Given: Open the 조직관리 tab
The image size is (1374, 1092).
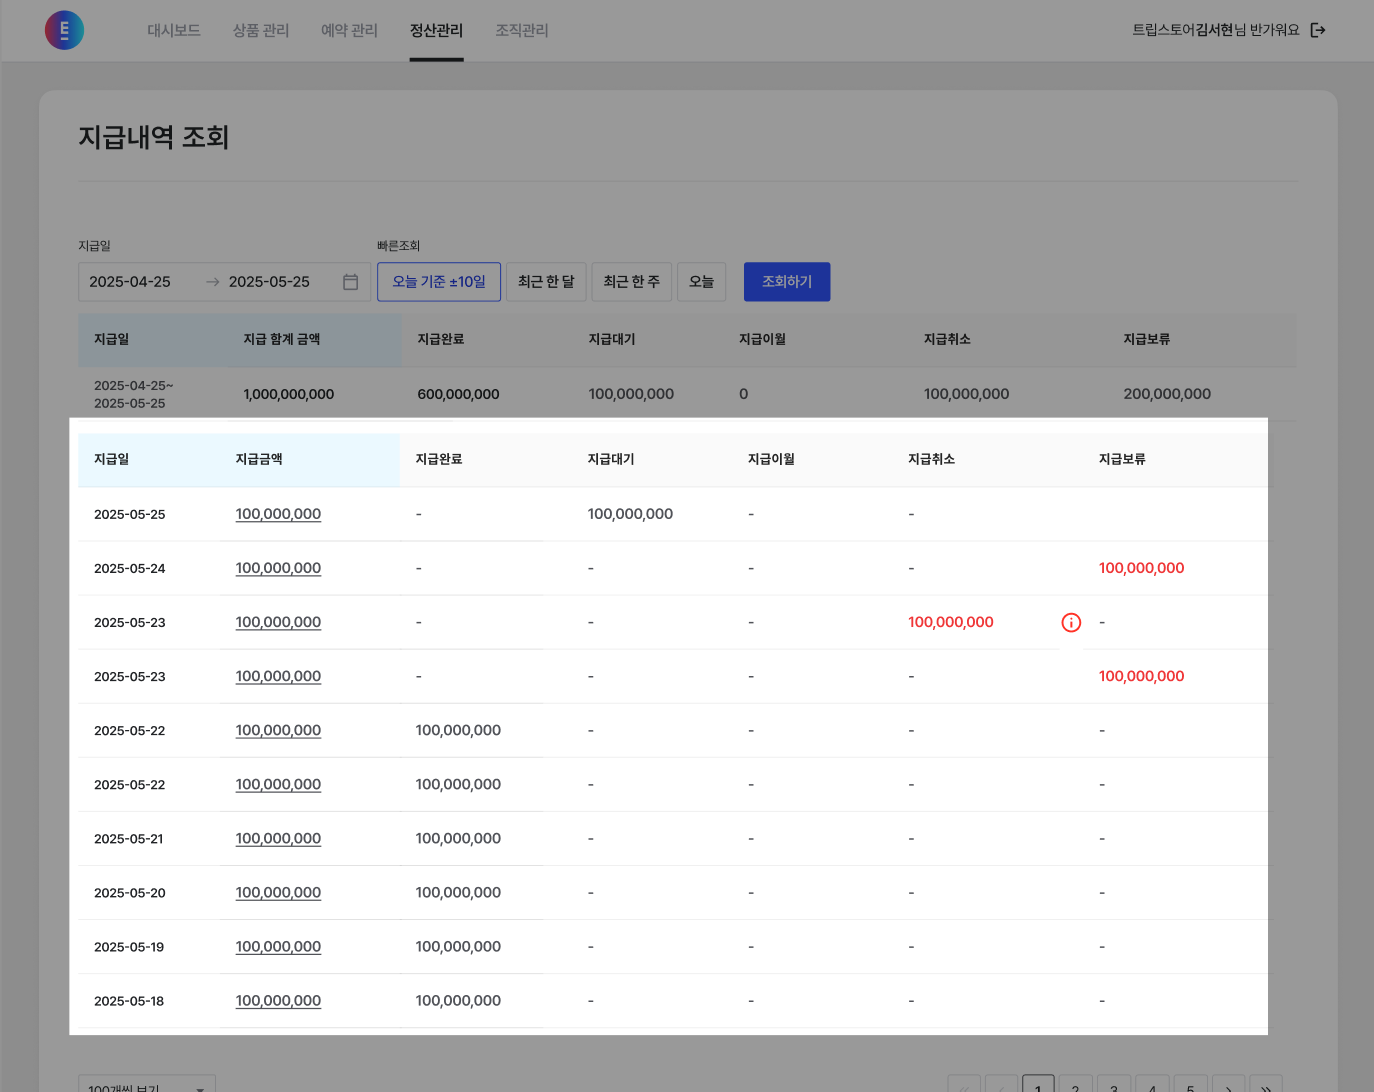Looking at the screenshot, I should click(522, 30).
